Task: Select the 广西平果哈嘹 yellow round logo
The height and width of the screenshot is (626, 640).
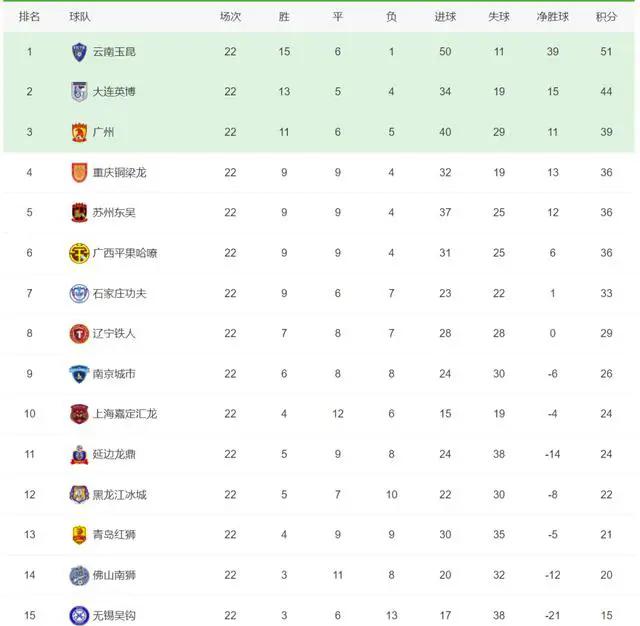Action: point(79,253)
